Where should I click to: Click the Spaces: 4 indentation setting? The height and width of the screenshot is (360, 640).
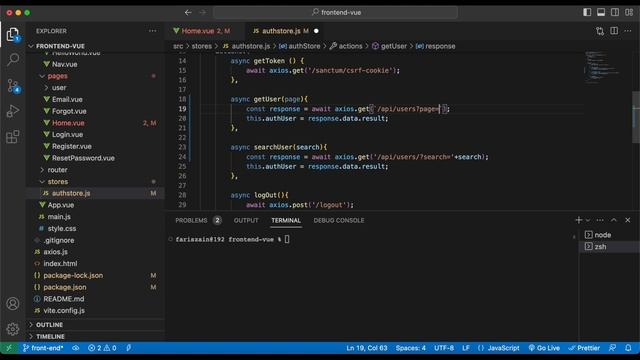tap(411, 348)
